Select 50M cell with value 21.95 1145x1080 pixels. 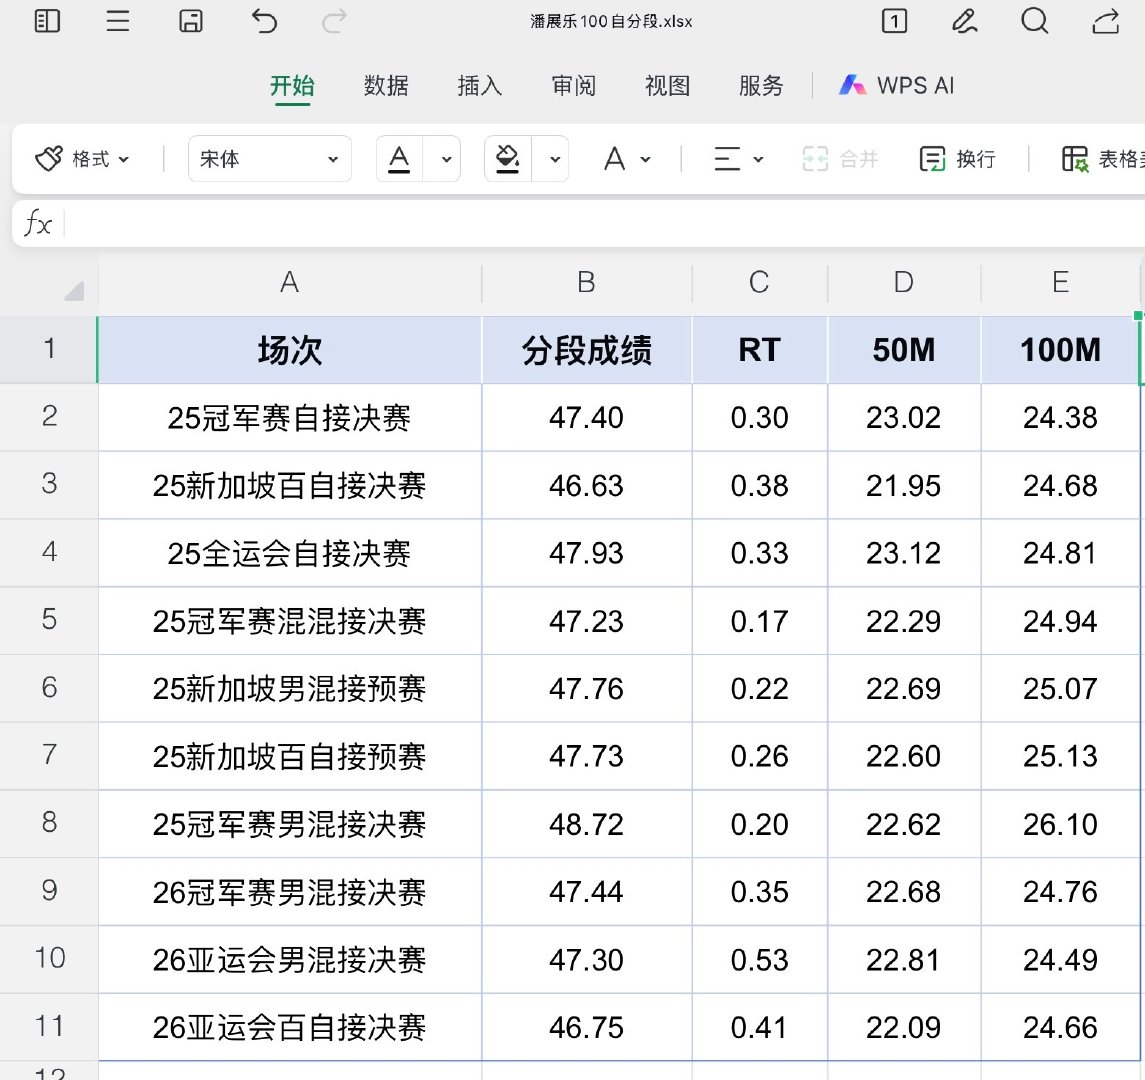pos(904,486)
